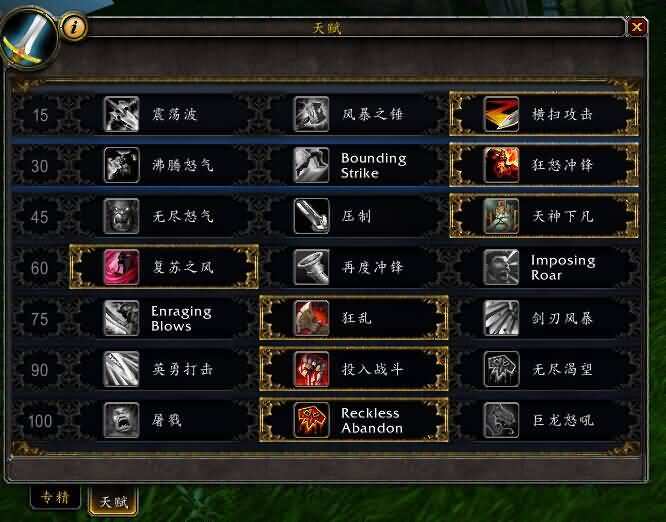Select the 巨龙怒吼 talent icon
666x522 pixels.
tap(501, 420)
